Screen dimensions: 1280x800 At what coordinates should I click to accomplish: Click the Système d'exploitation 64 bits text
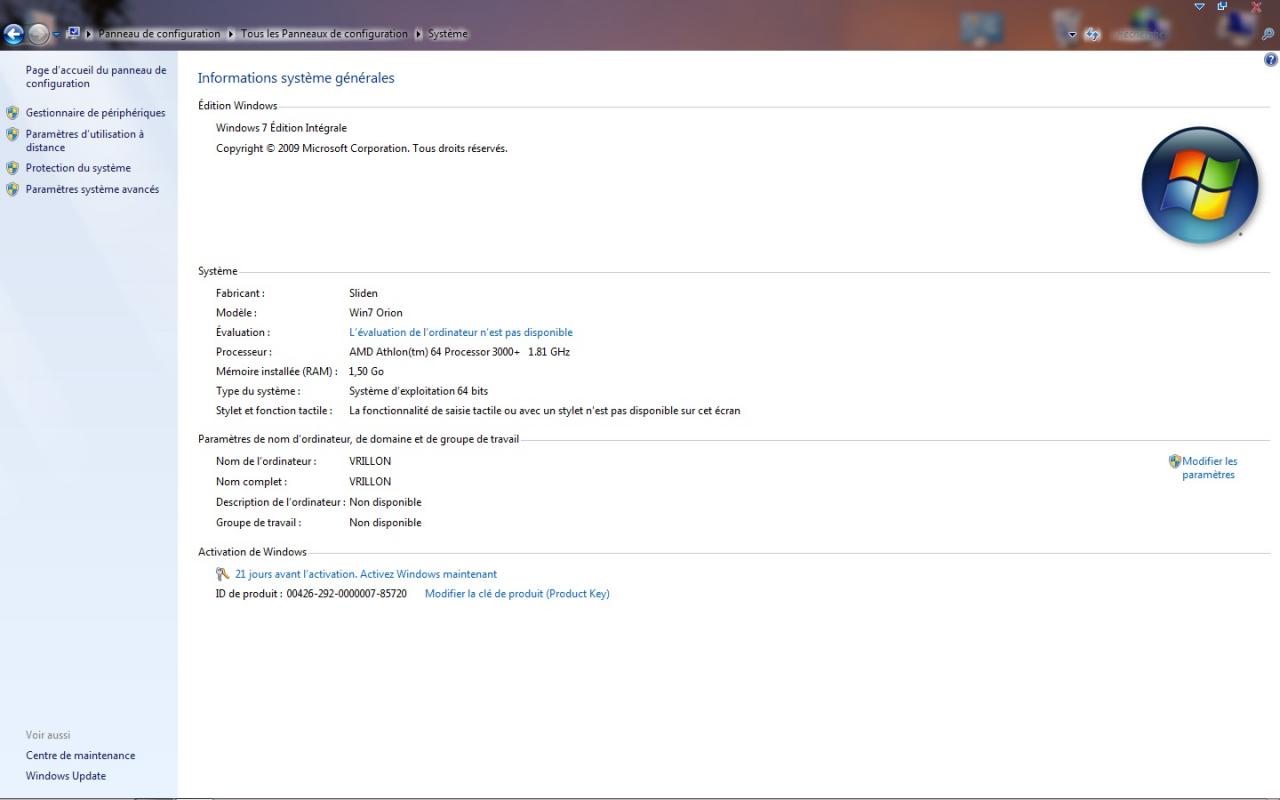pyautogui.click(x=418, y=391)
